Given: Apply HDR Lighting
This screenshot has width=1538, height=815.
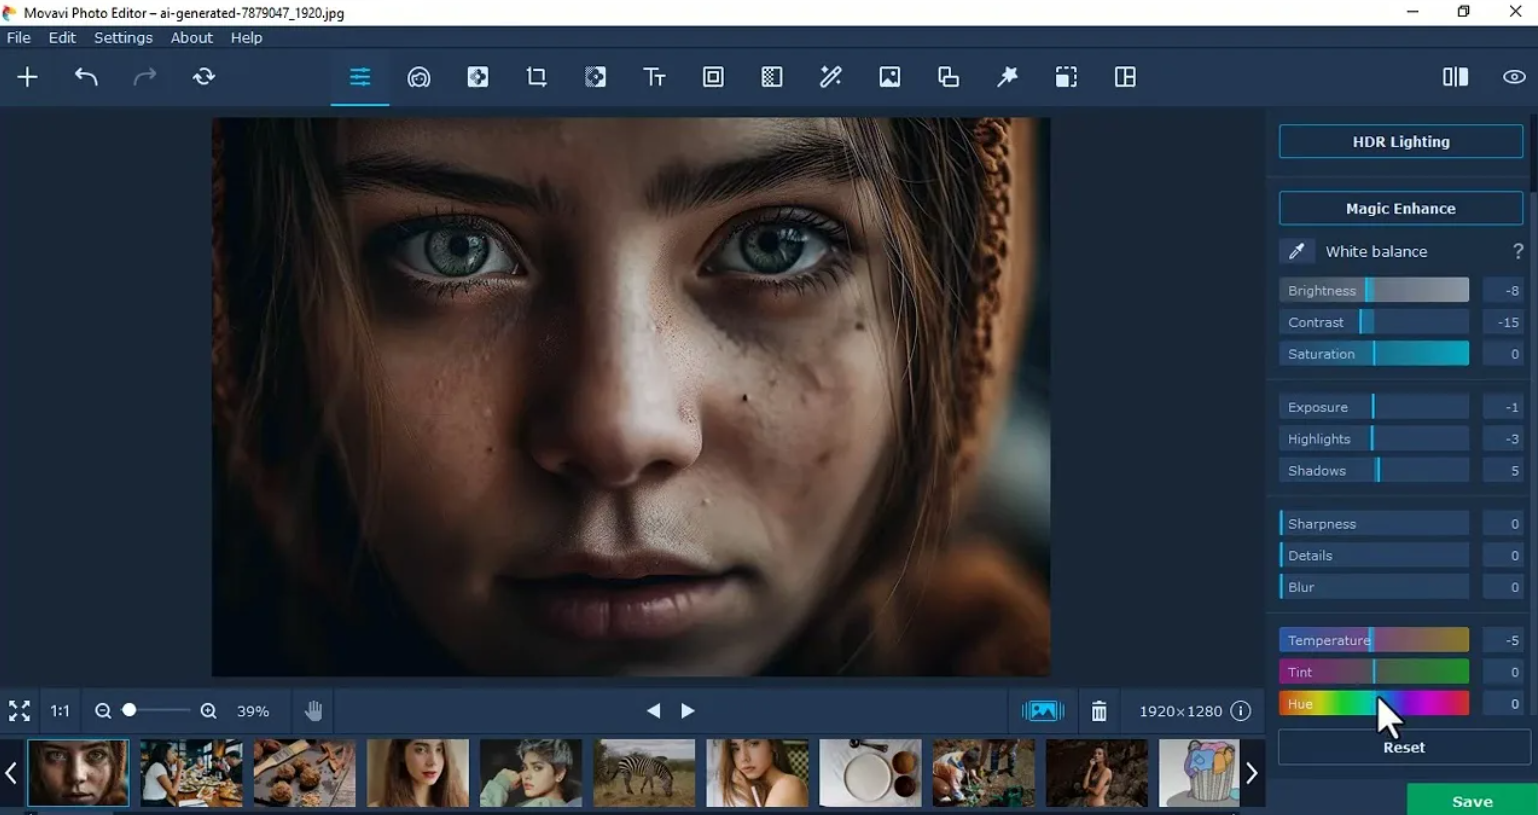Looking at the screenshot, I should pos(1401,142).
